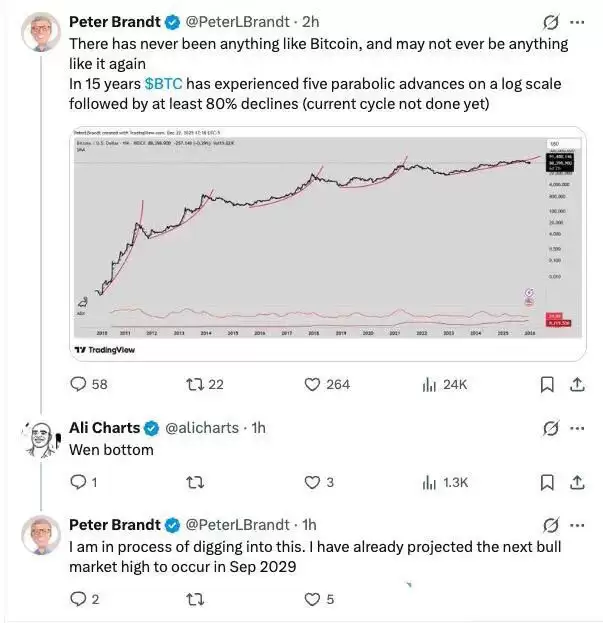Like the Sep 2029 projection reply
The image size is (603, 623).
click(311, 599)
